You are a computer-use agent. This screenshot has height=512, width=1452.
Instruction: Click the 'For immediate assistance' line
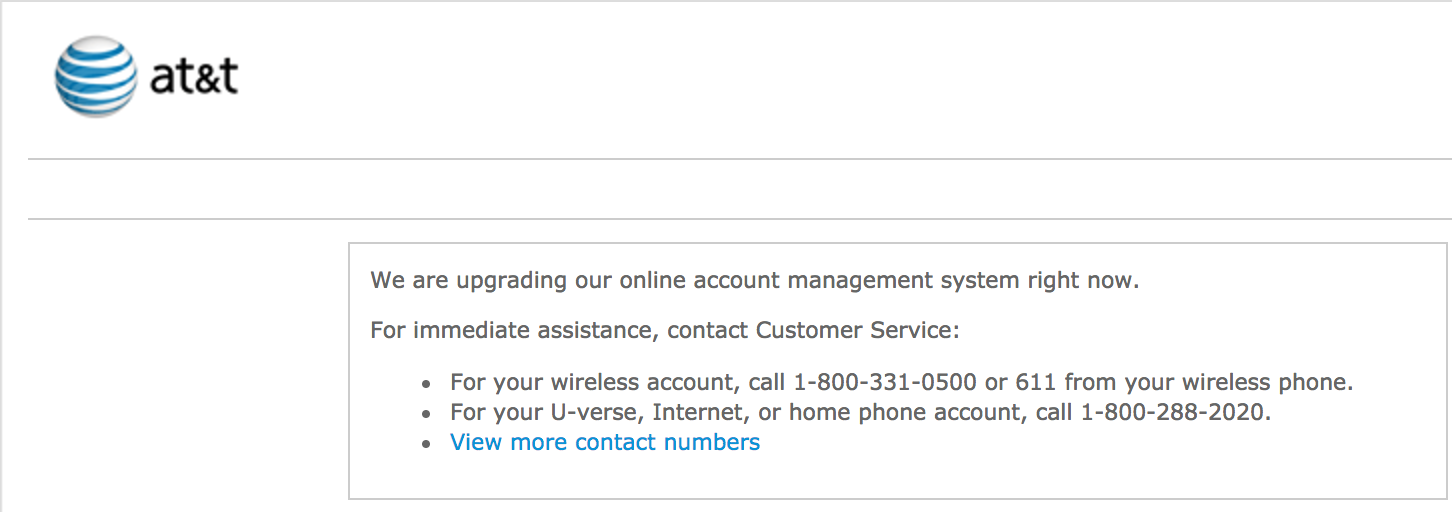pos(665,330)
